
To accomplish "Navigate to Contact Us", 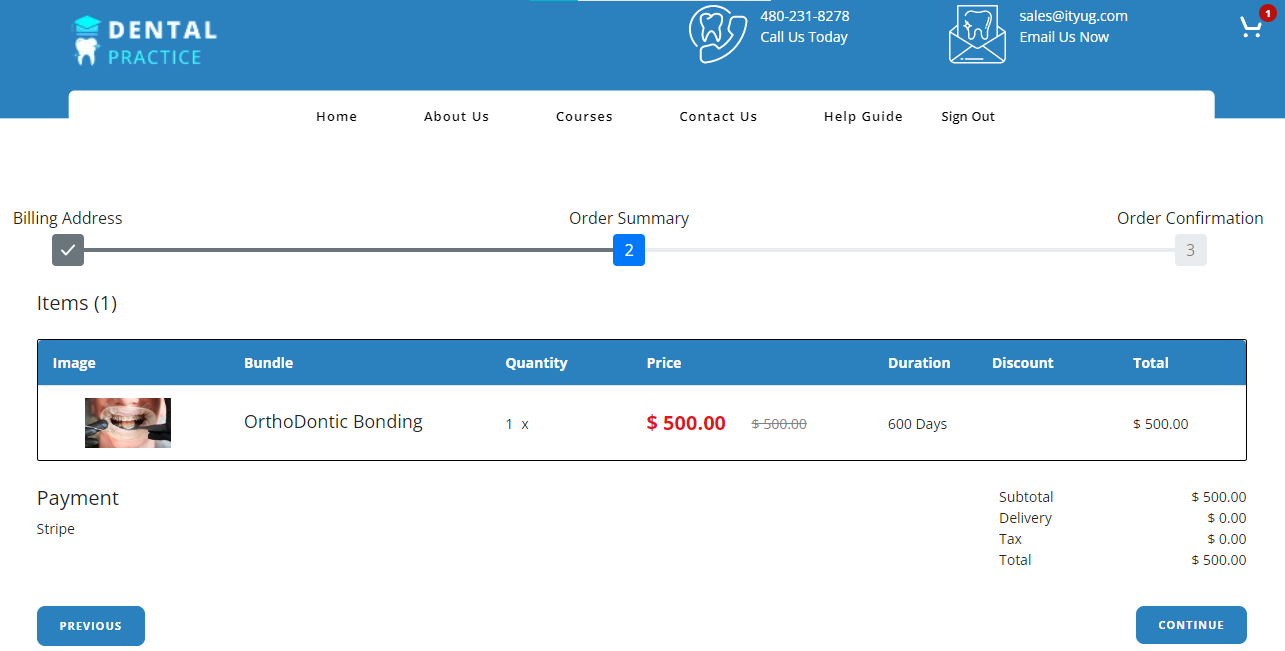I will [x=718, y=117].
